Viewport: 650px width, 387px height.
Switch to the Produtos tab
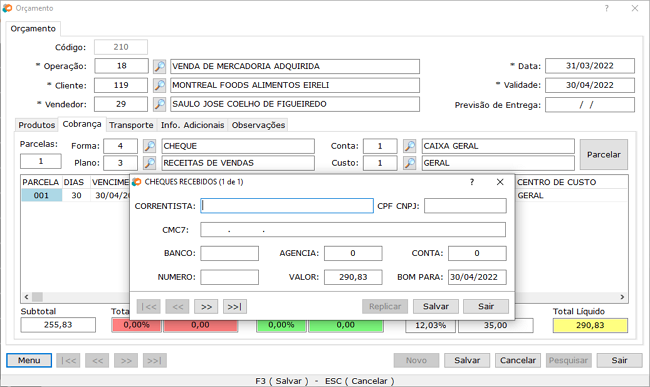click(x=36, y=125)
